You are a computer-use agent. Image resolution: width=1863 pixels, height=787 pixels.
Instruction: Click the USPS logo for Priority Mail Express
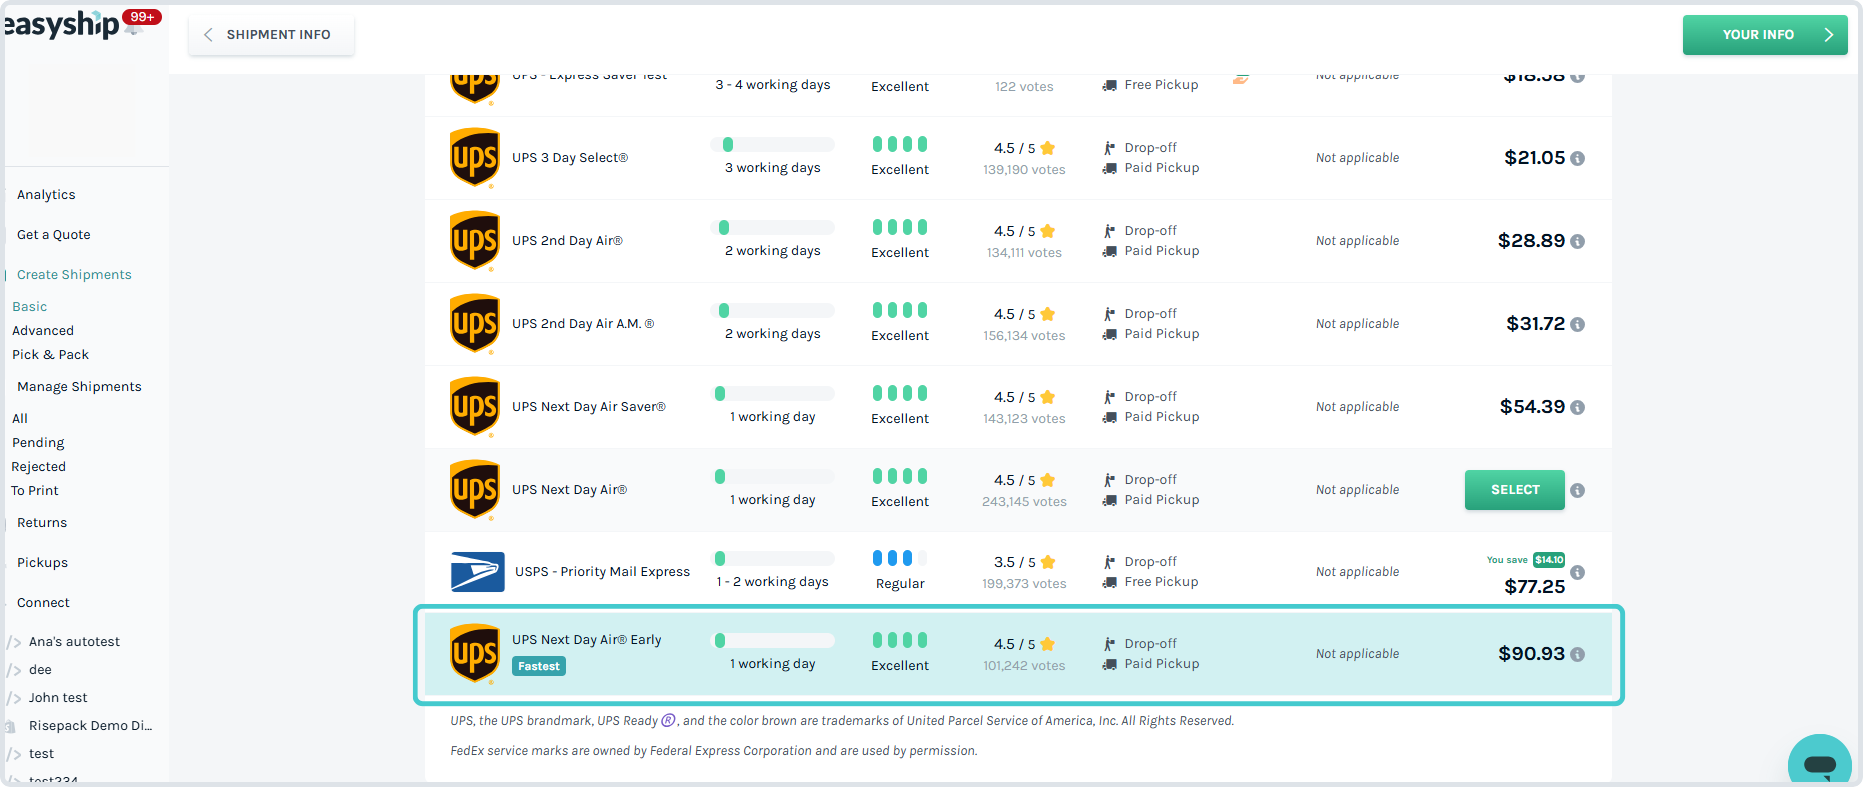[x=477, y=572]
